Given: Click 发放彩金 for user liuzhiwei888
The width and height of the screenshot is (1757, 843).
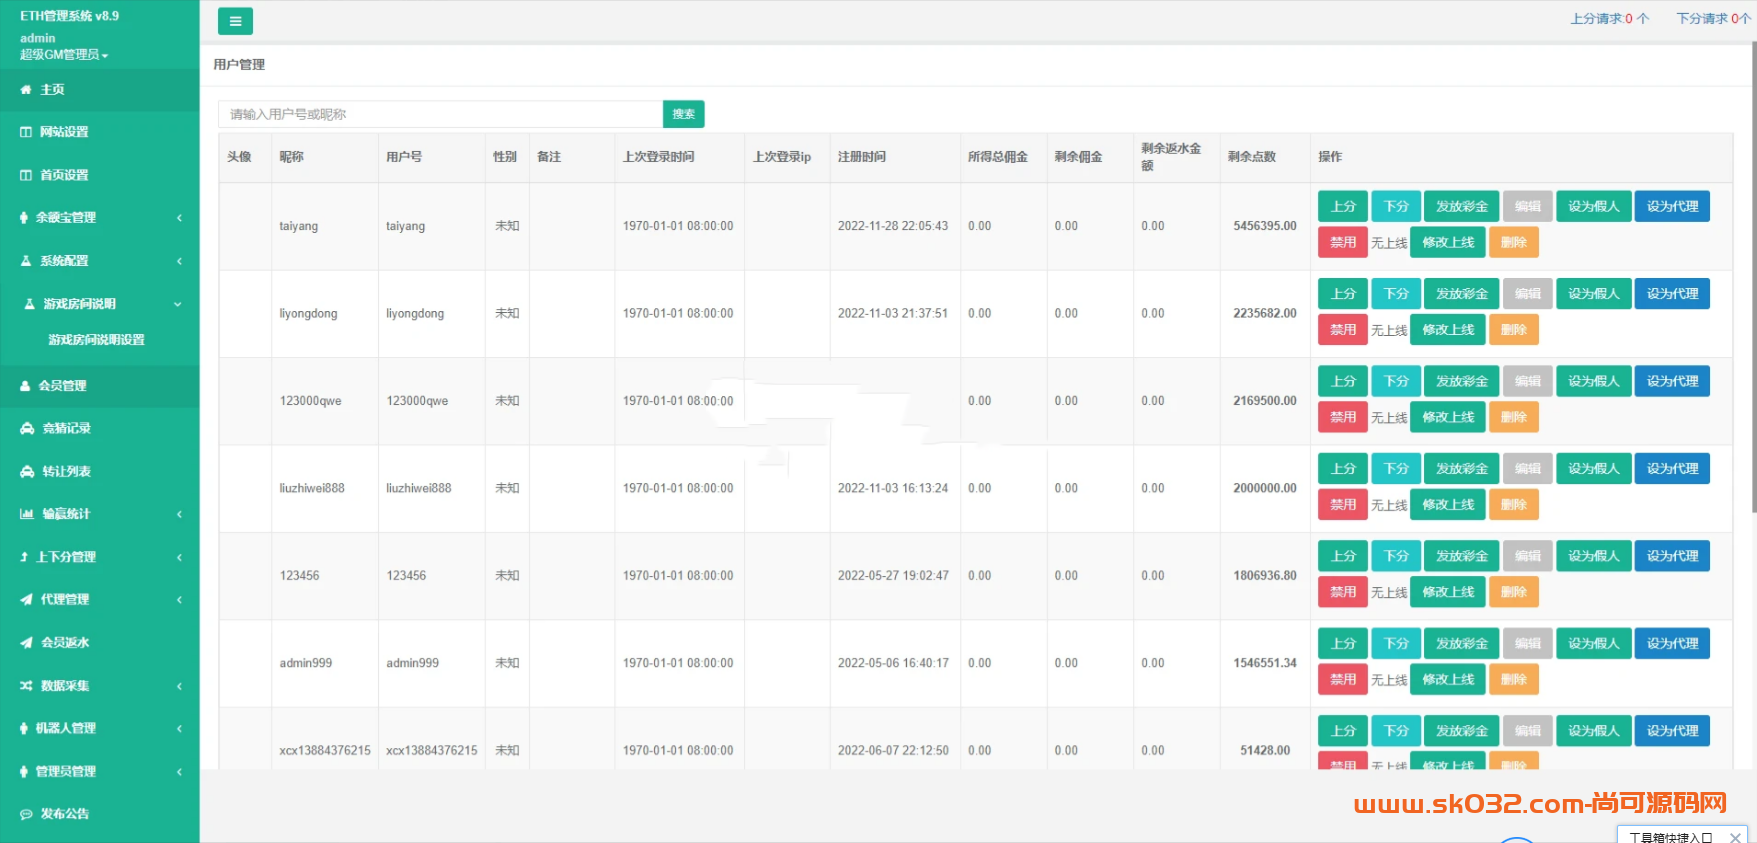Looking at the screenshot, I should point(1462,468).
